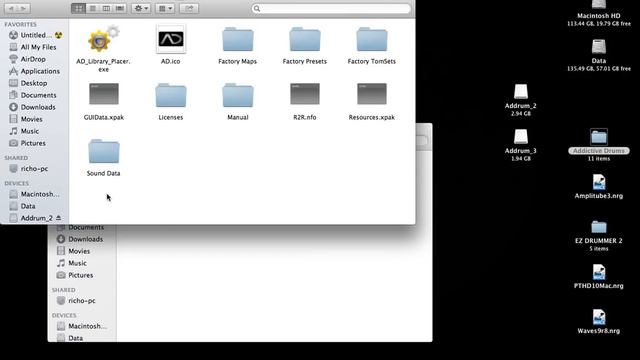Click the Finder search field

(331, 8)
